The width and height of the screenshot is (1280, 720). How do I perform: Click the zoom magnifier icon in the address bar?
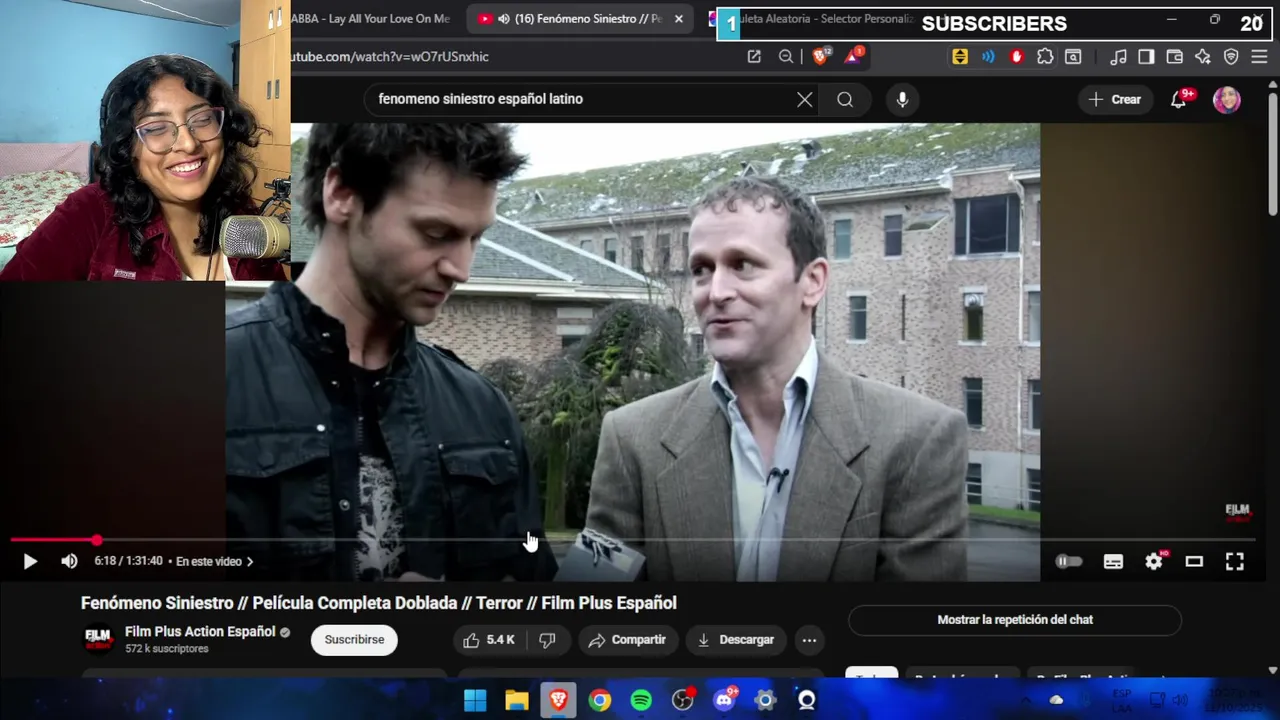(786, 57)
